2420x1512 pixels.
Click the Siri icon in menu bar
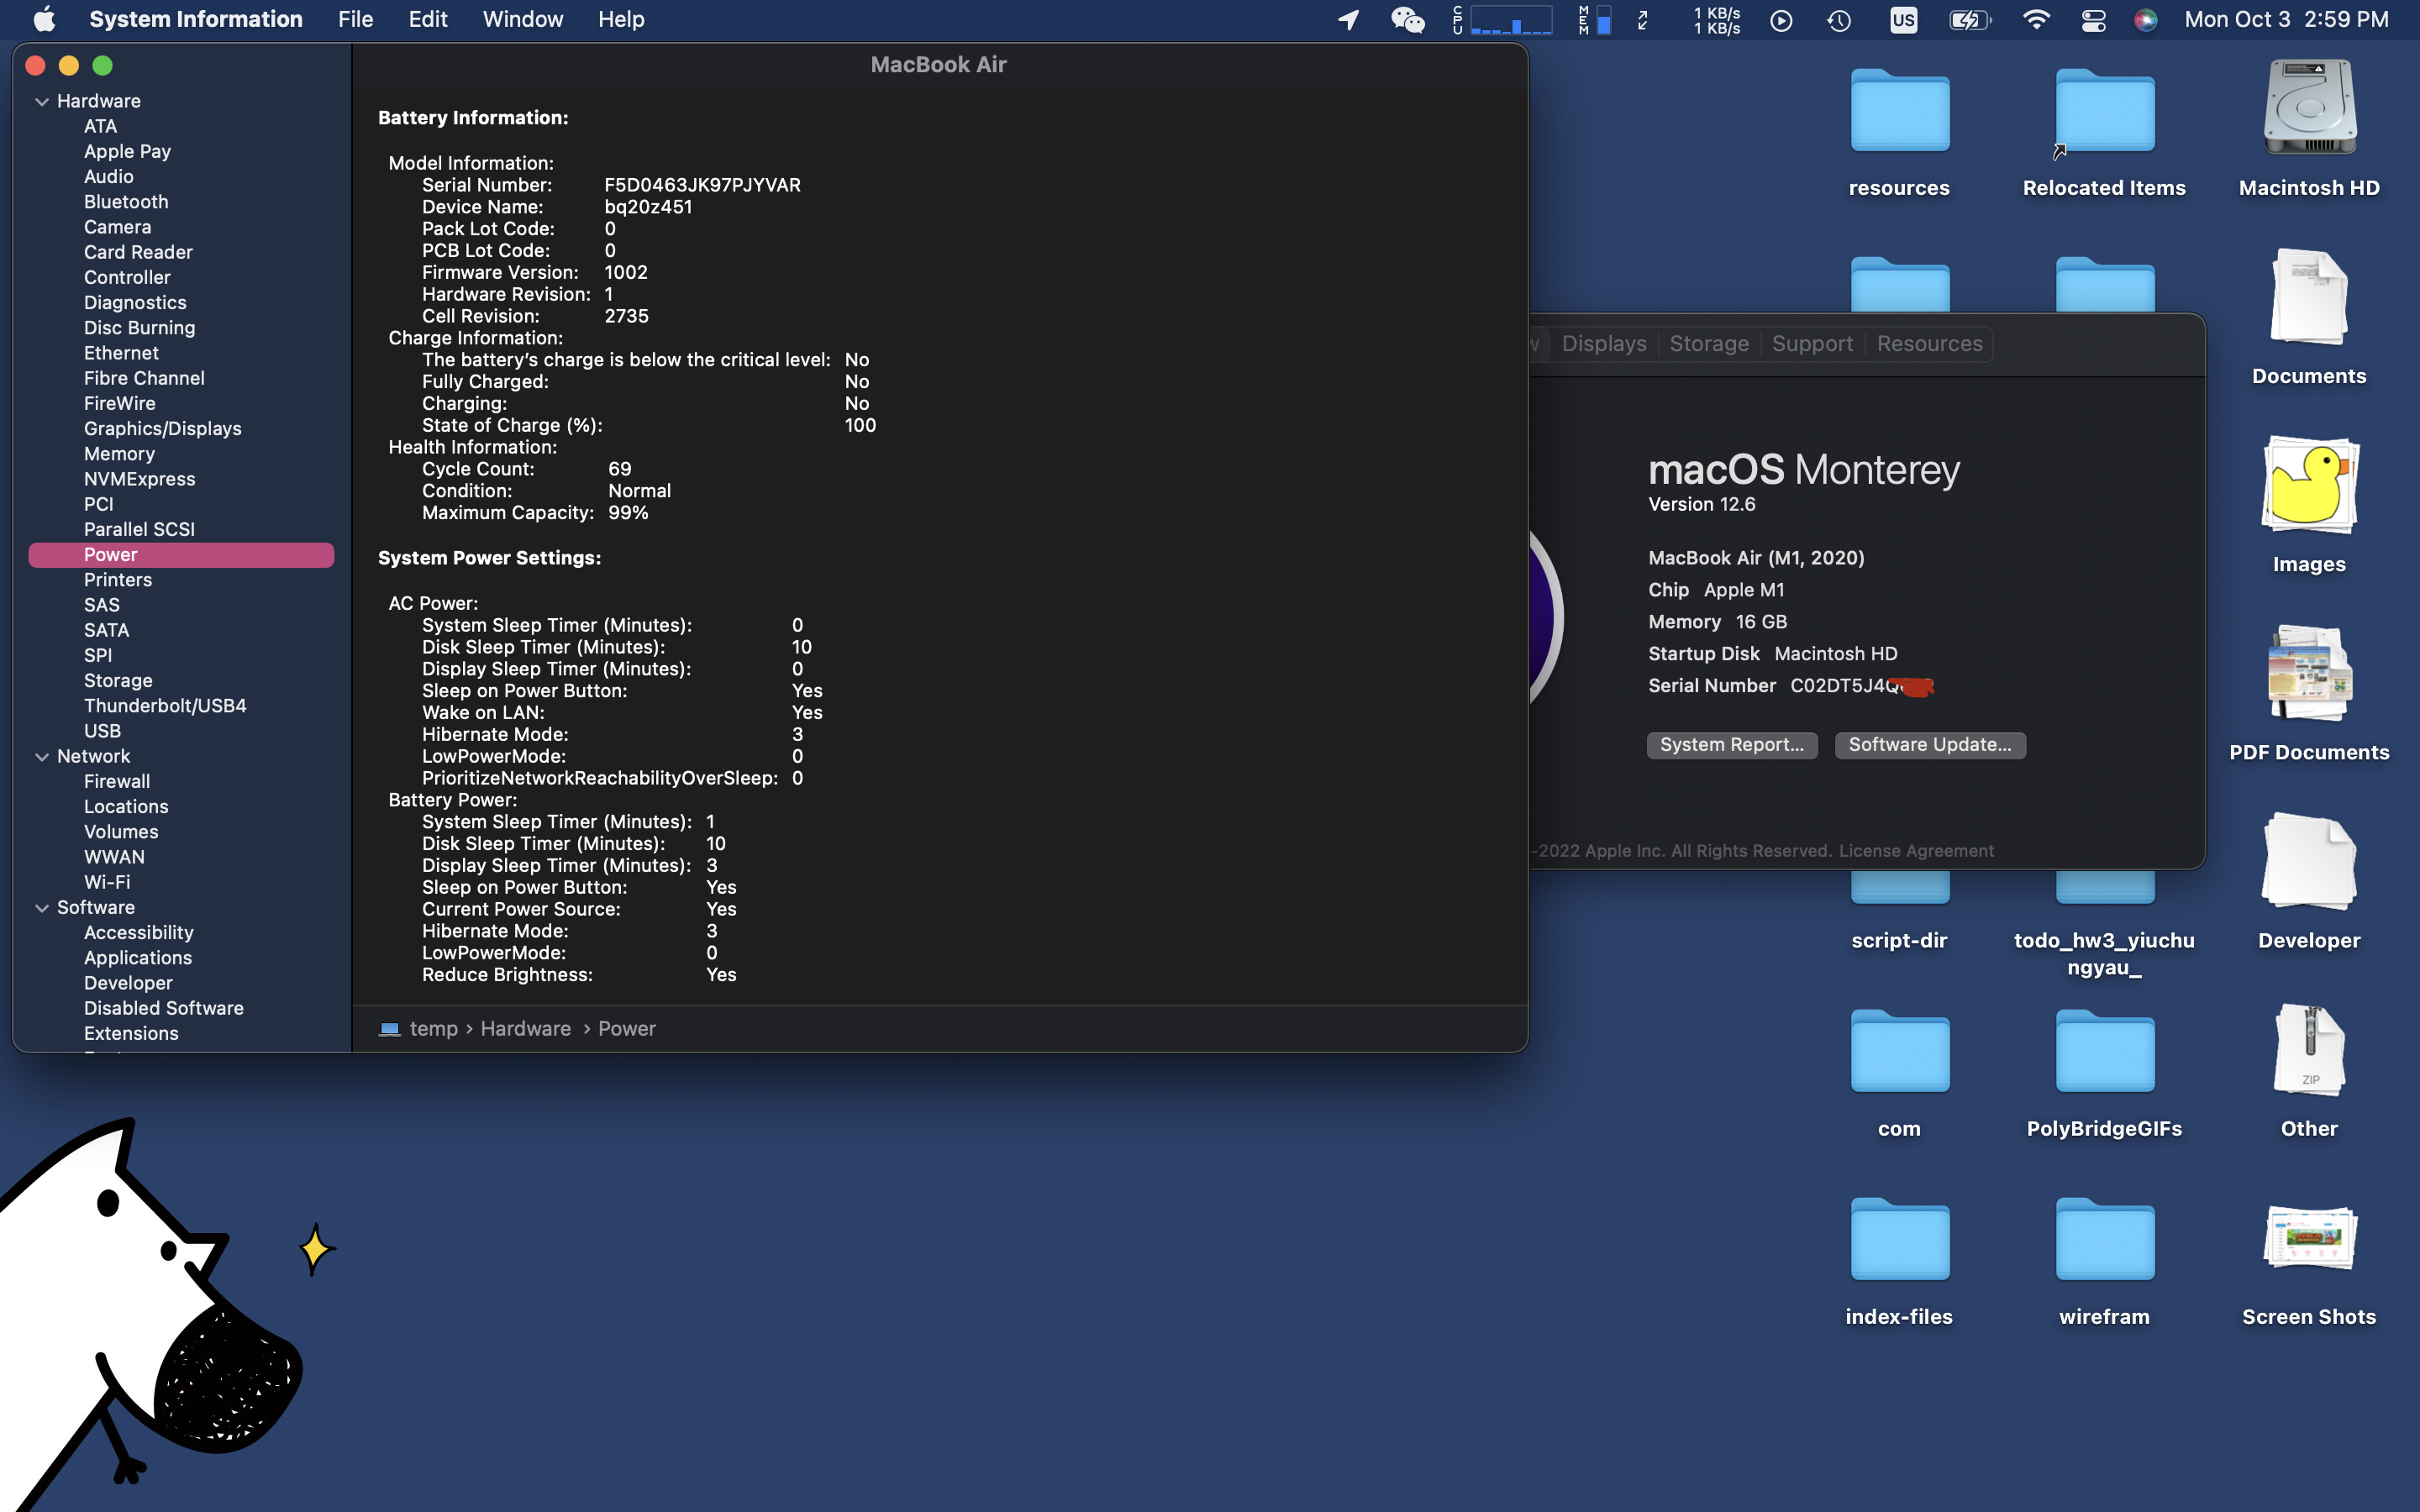(x=2145, y=20)
